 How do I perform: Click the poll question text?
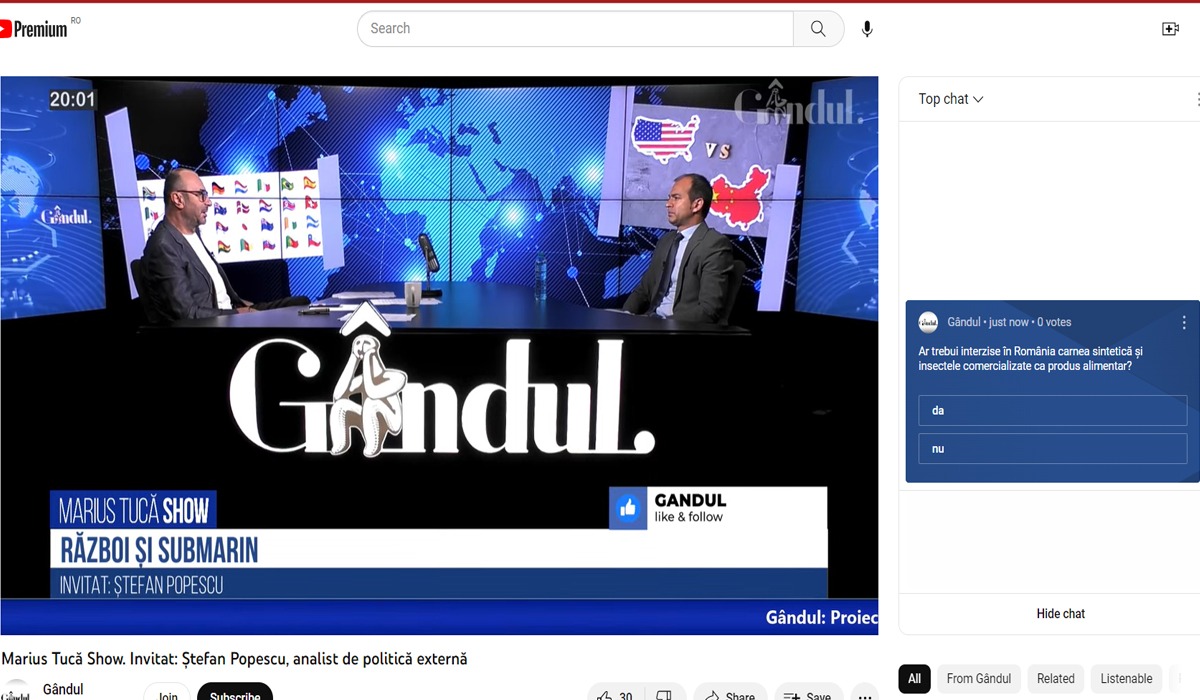click(x=1030, y=359)
